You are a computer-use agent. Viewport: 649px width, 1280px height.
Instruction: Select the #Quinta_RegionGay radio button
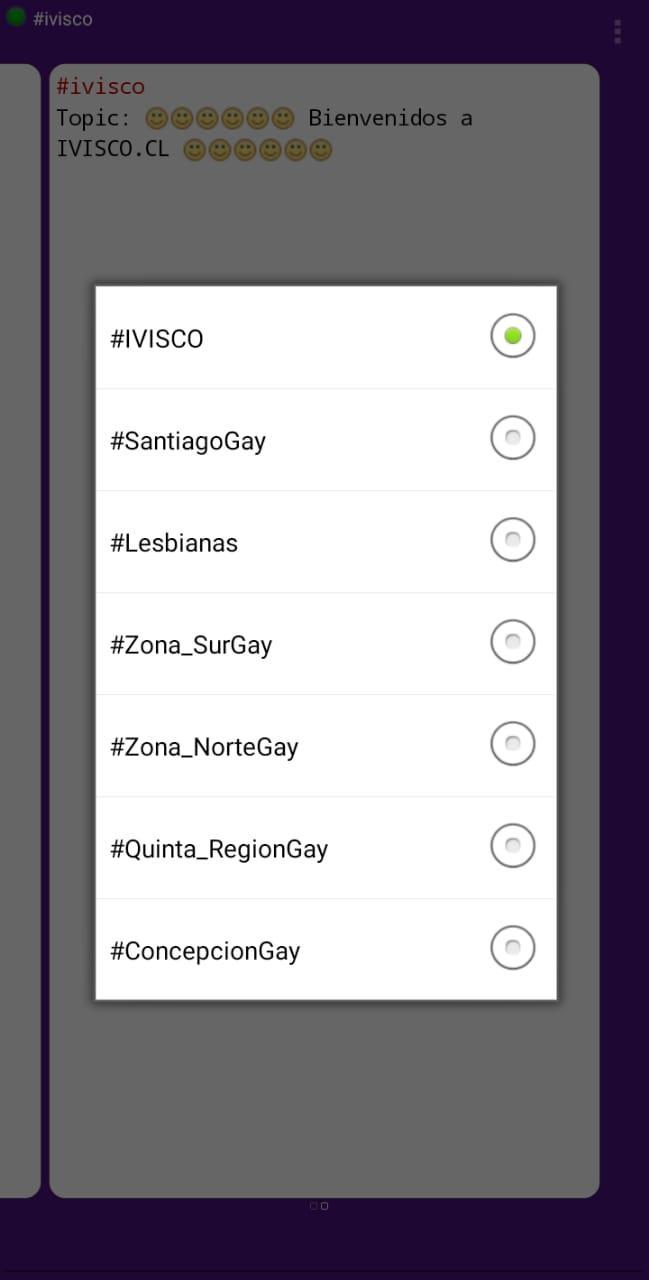(x=512, y=846)
